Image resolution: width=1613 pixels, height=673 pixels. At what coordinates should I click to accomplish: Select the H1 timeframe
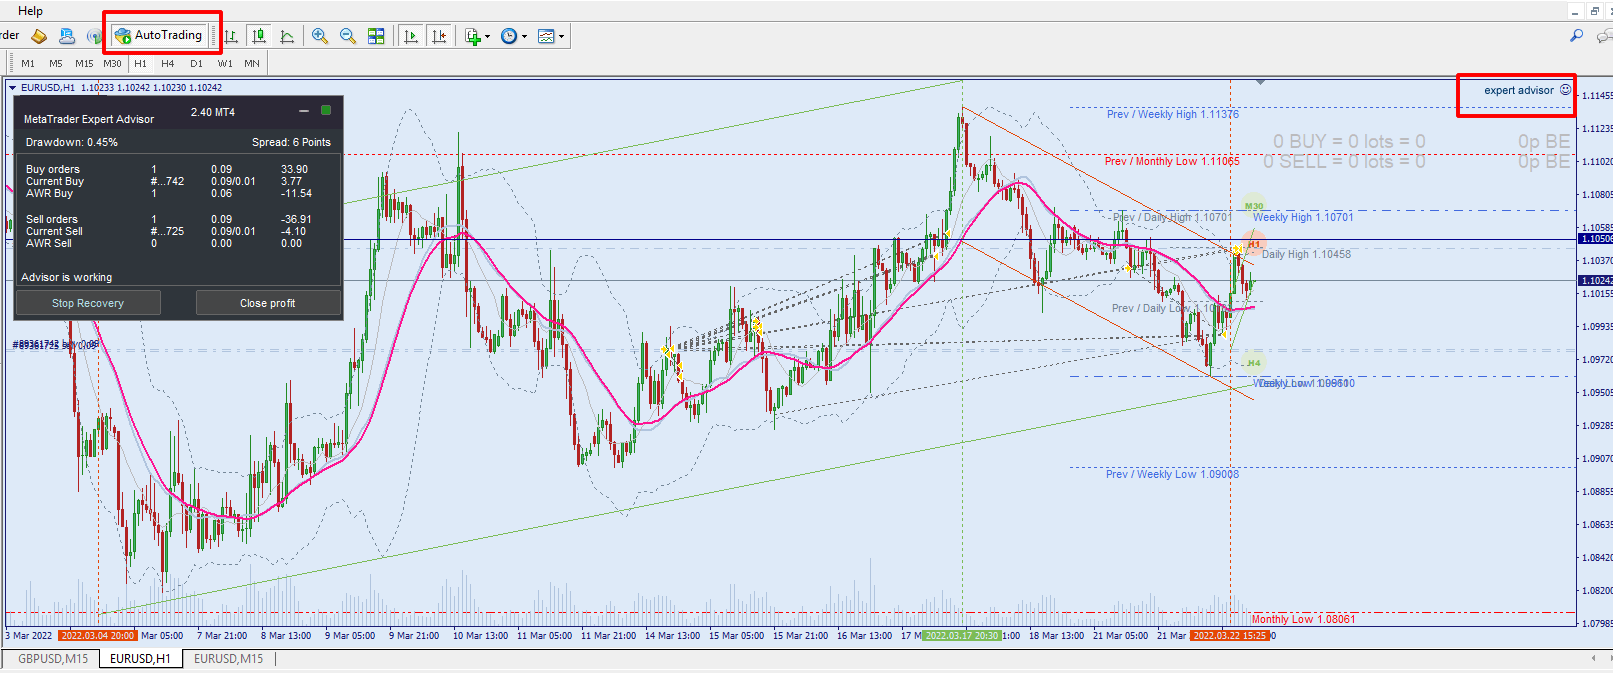click(x=140, y=63)
